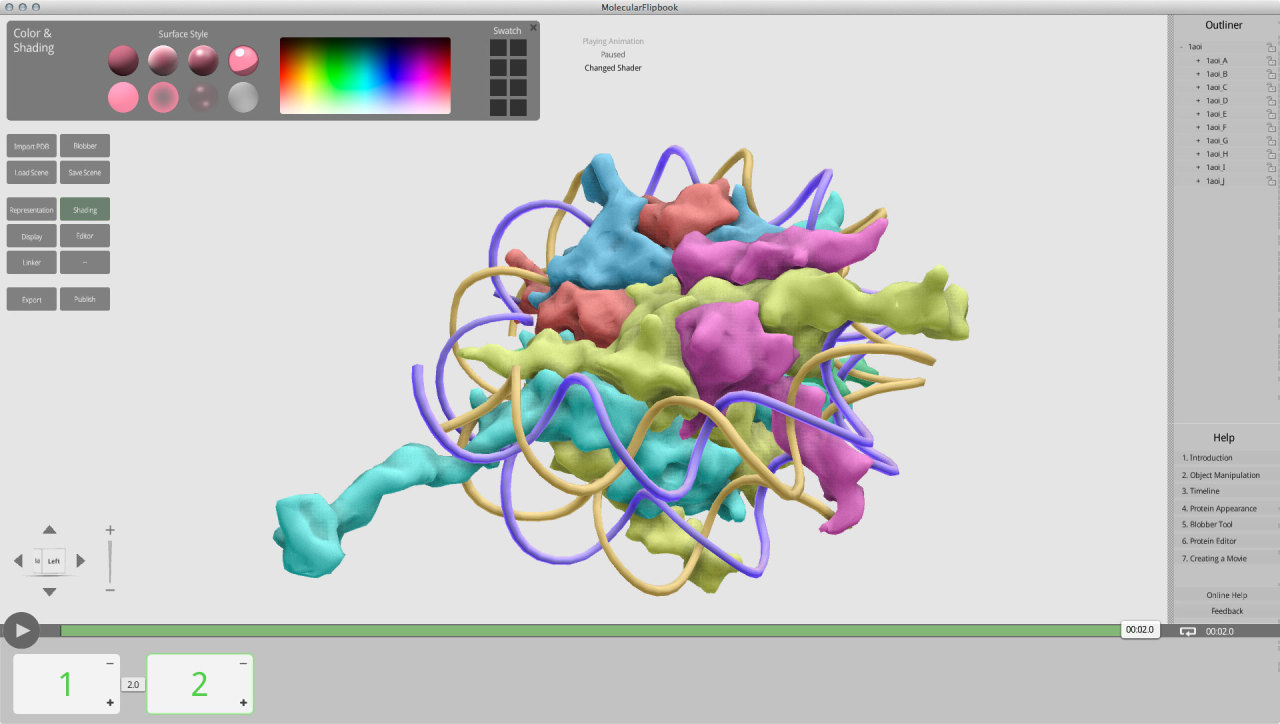Select keyframe 2 thumbnail
This screenshot has height=724, width=1280.
(x=200, y=684)
